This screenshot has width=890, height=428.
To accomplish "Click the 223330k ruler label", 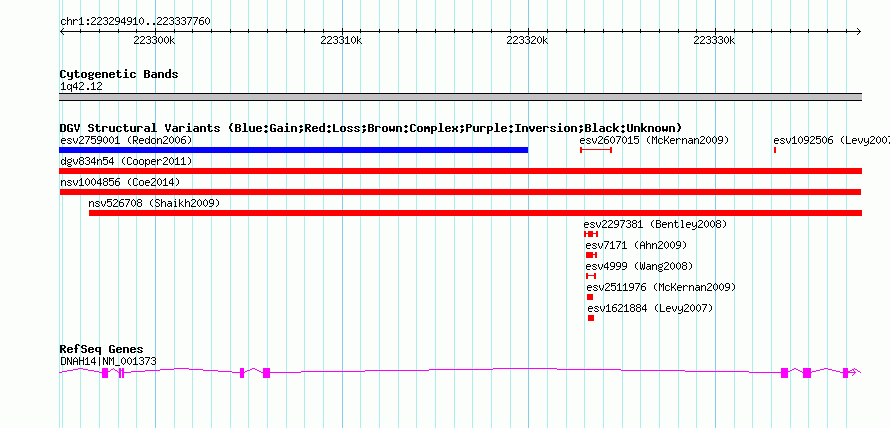I will tap(715, 41).
